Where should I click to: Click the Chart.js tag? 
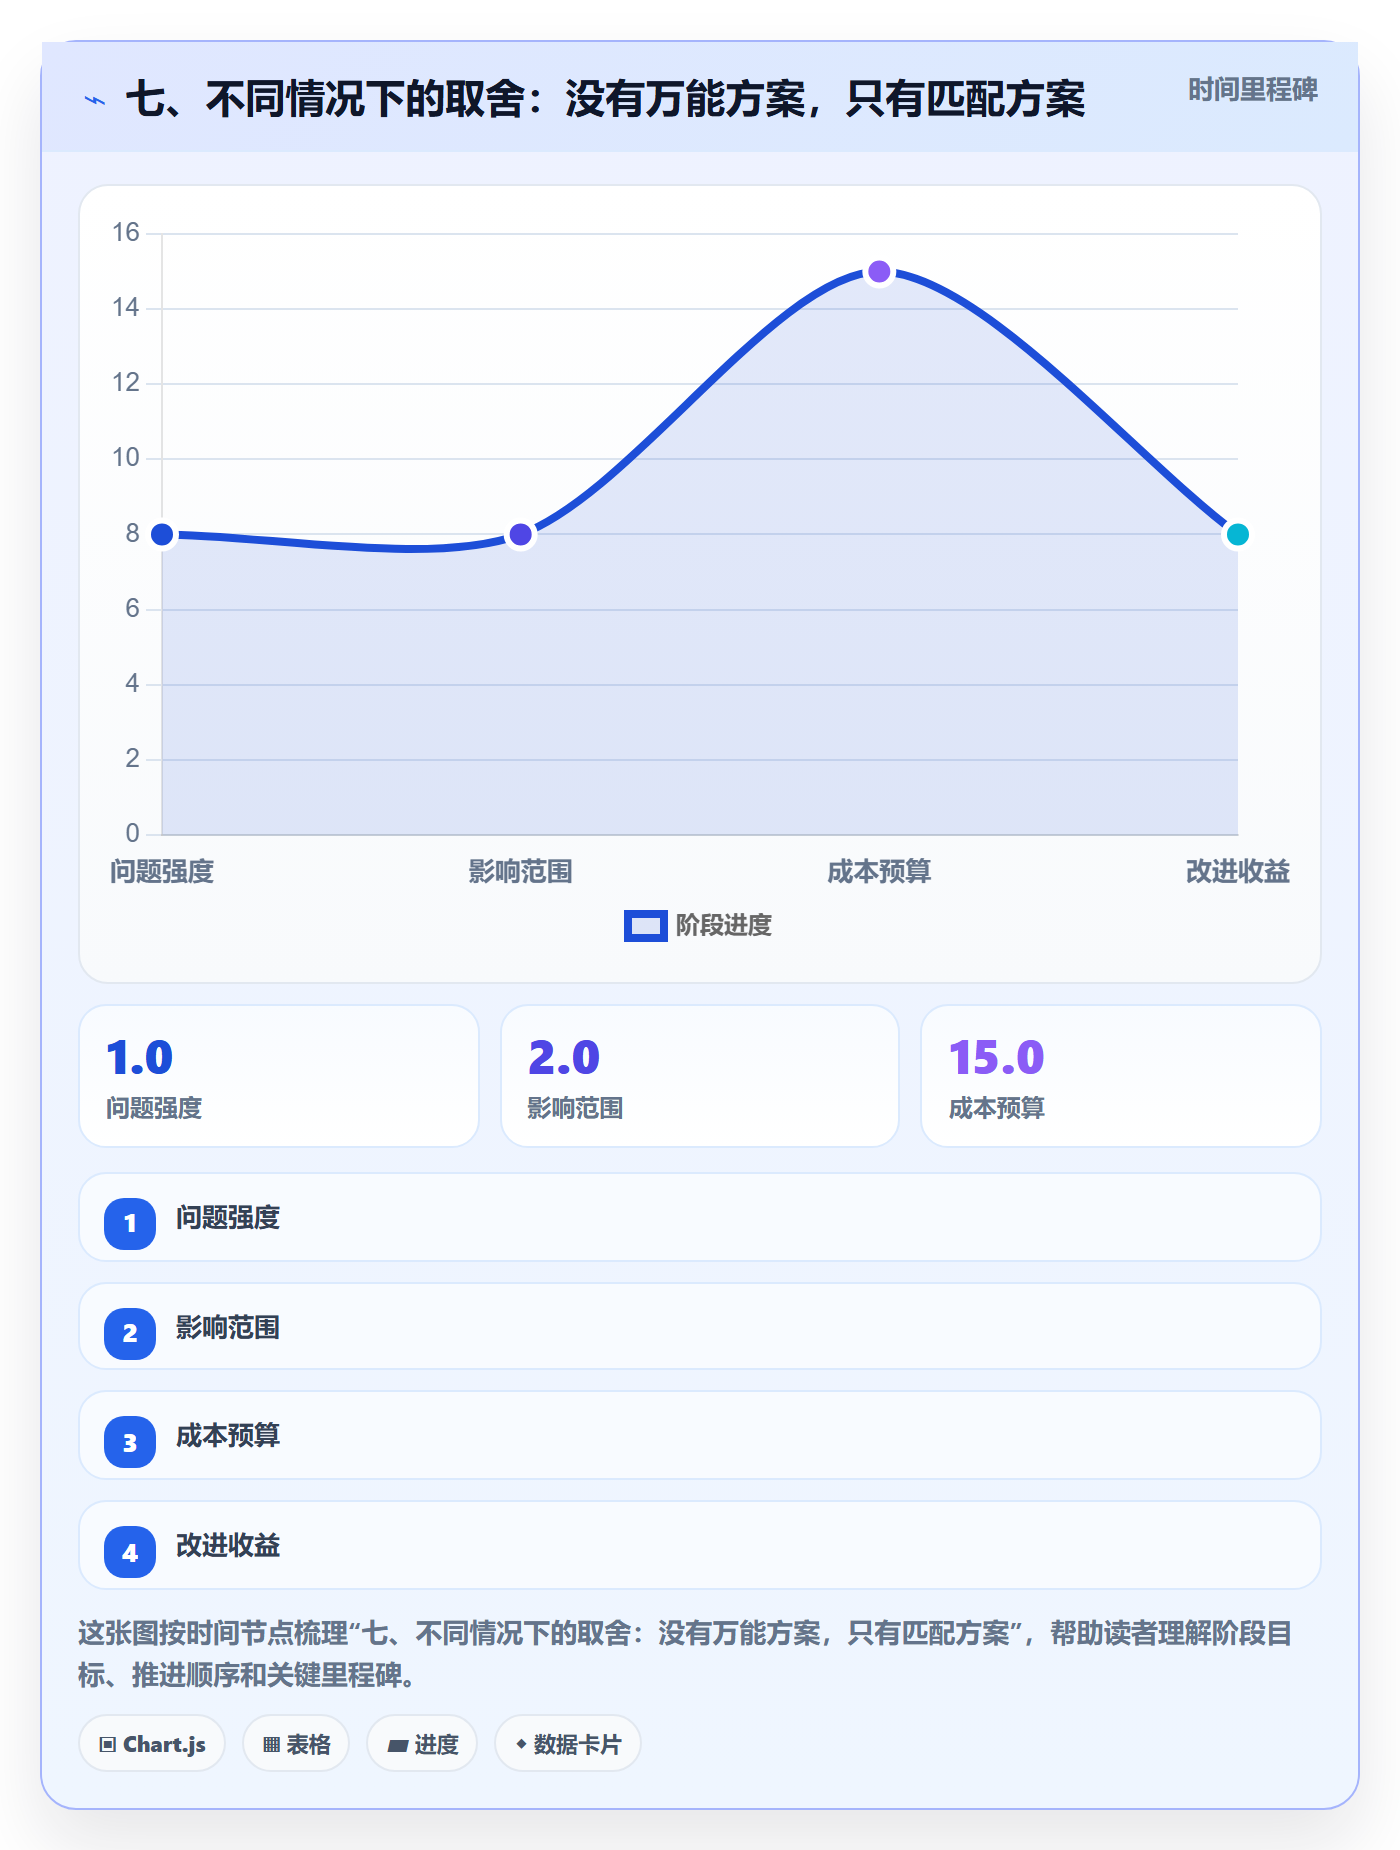[152, 1744]
